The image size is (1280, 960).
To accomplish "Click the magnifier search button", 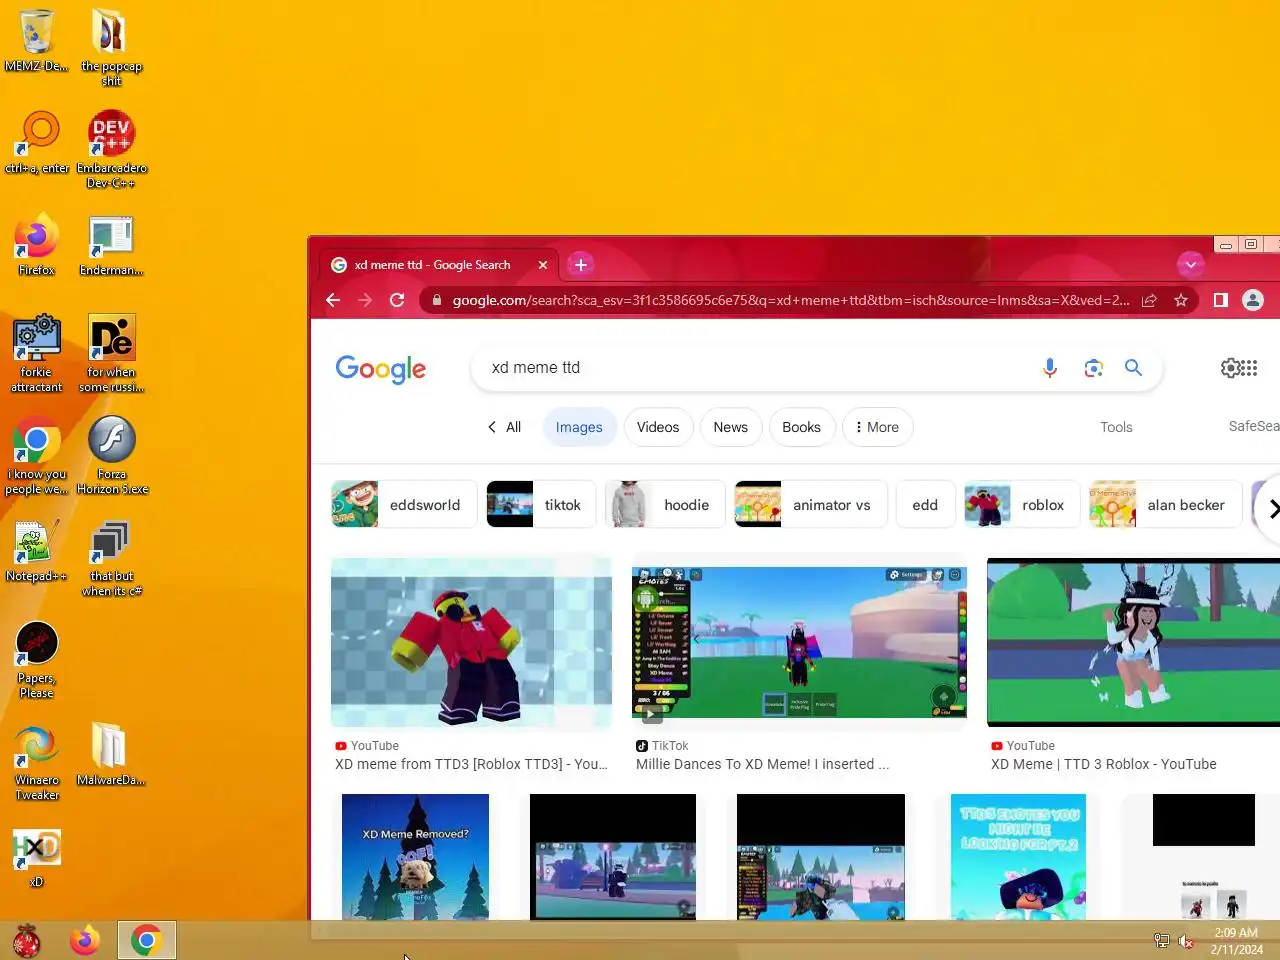I will coord(1133,368).
